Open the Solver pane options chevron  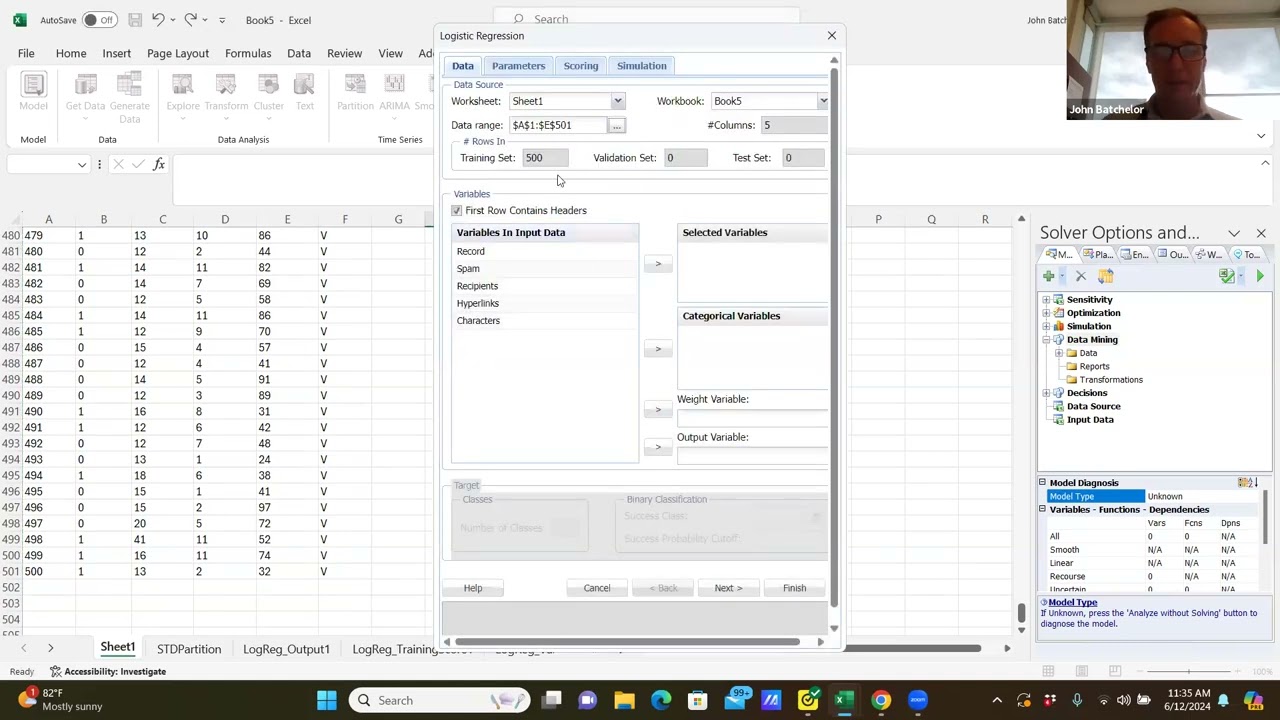[1234, 233]
